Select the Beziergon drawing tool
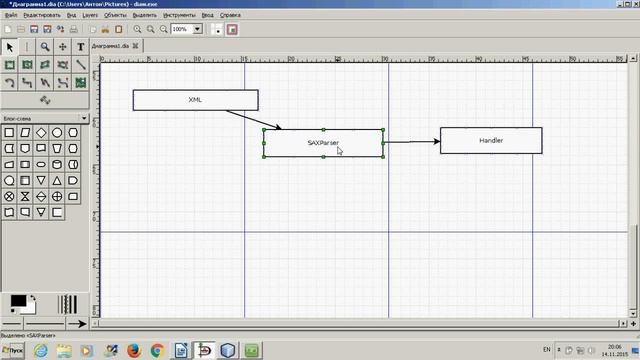The image size is (640, 360). (62, 65)
